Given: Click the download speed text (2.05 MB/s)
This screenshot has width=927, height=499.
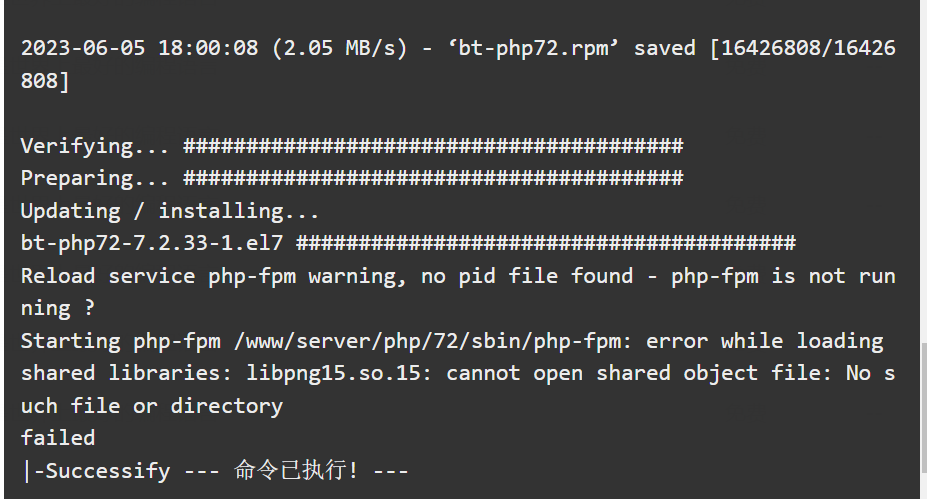Looking at the screenshot, I should (340, 48).
